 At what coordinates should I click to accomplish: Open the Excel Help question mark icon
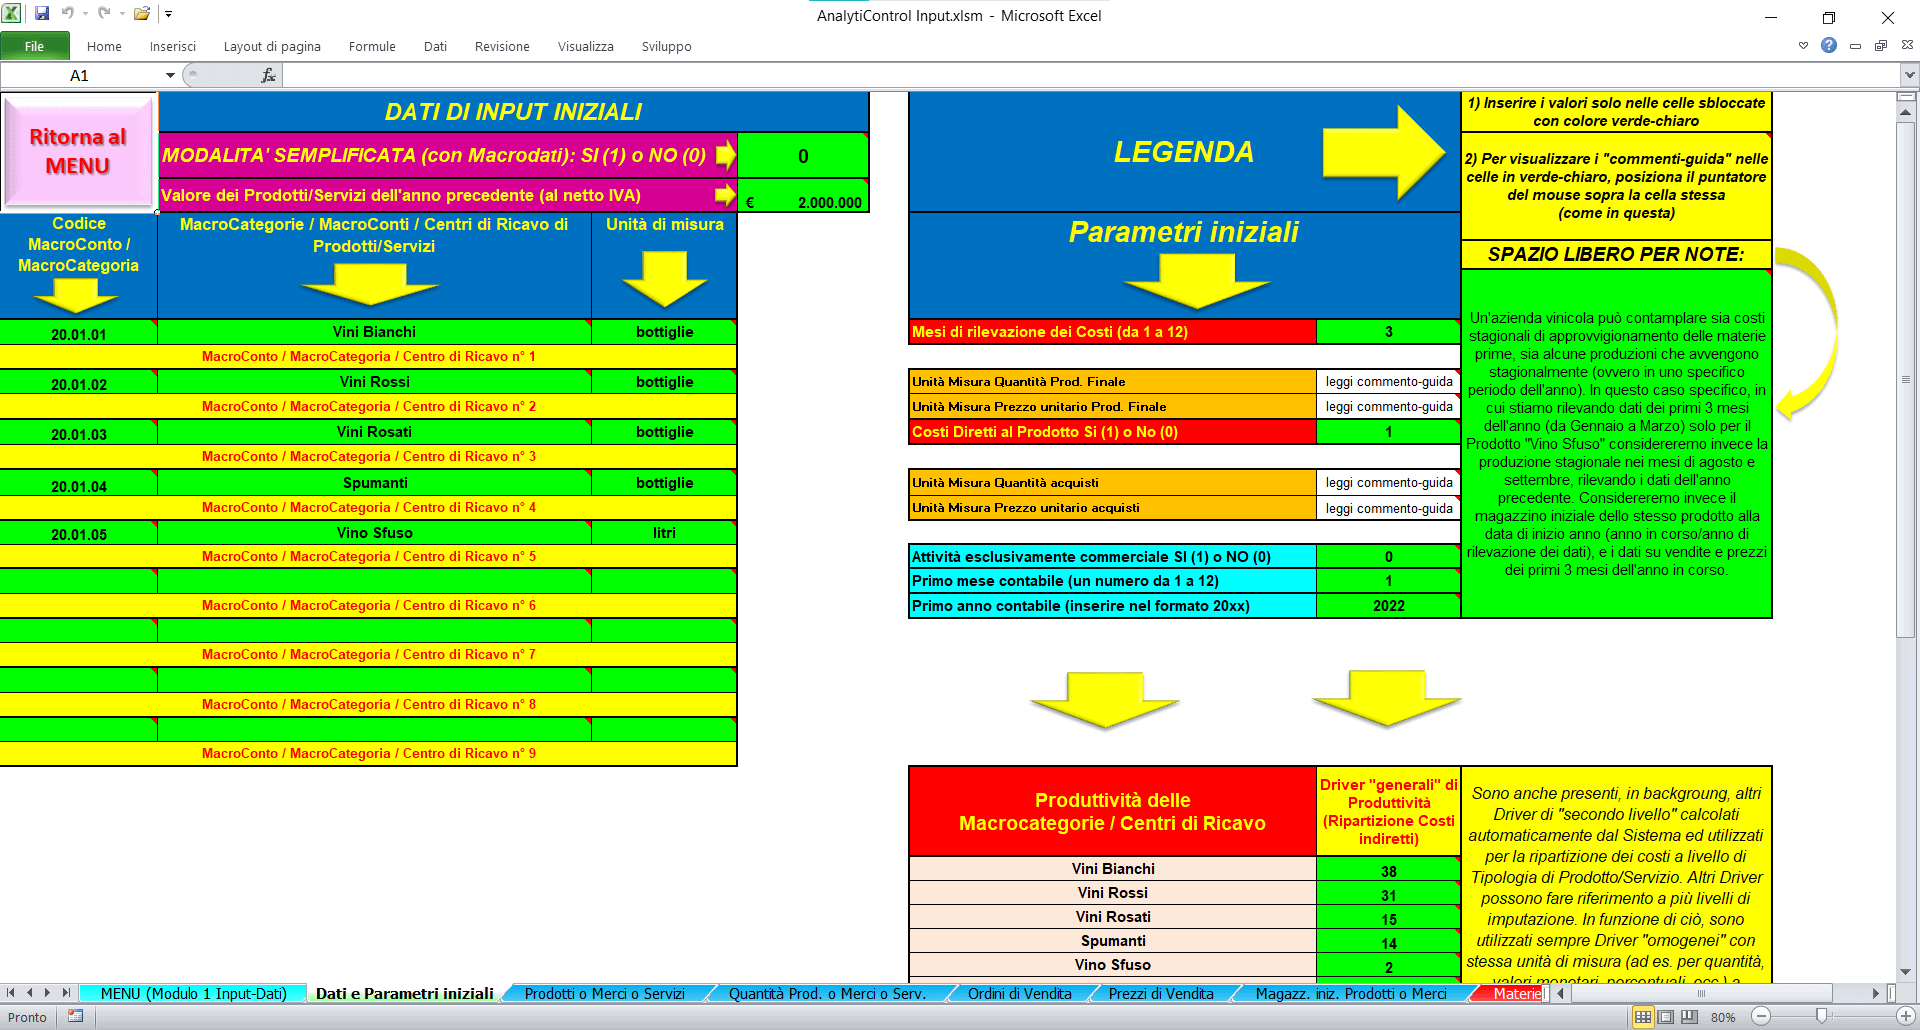[1829, 45]
